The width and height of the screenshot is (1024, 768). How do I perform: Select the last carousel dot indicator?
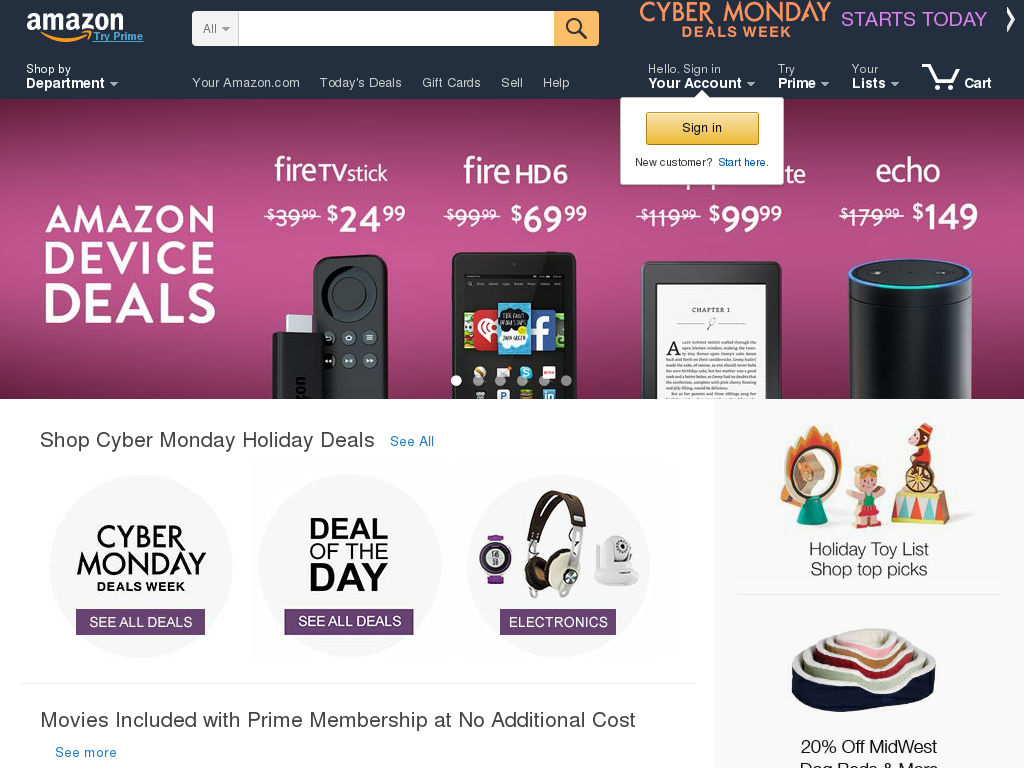coord(566,380)
